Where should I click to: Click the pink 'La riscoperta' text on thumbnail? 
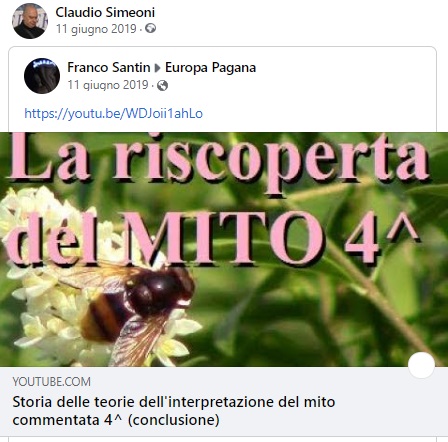point(219,161)
